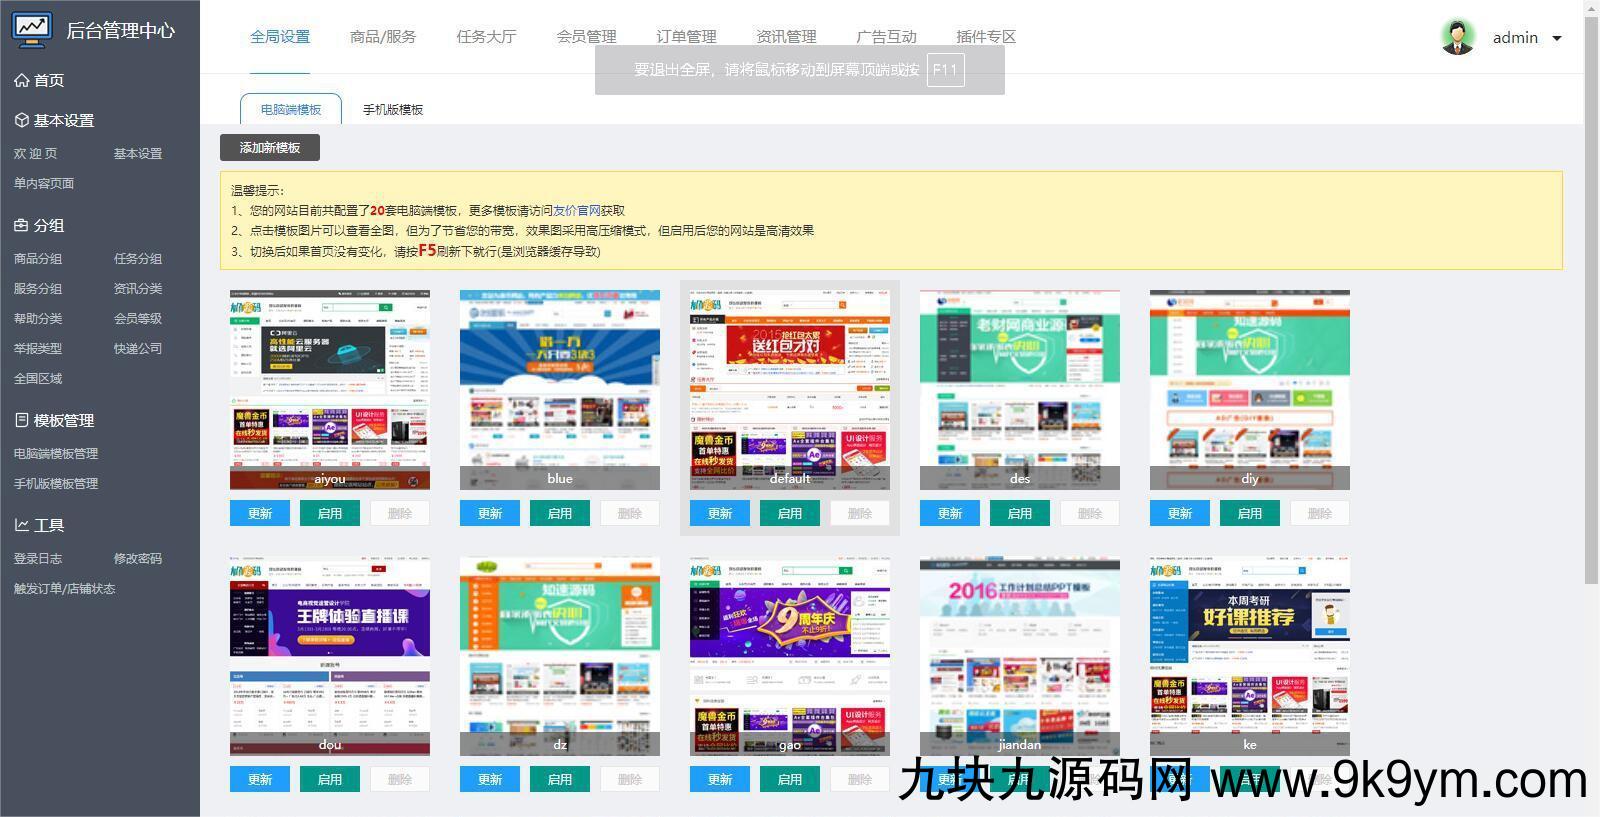This screenshot has width=1600, height=817.
Task: Click 启用 under the diy template
Action: tap(1250, 513)
